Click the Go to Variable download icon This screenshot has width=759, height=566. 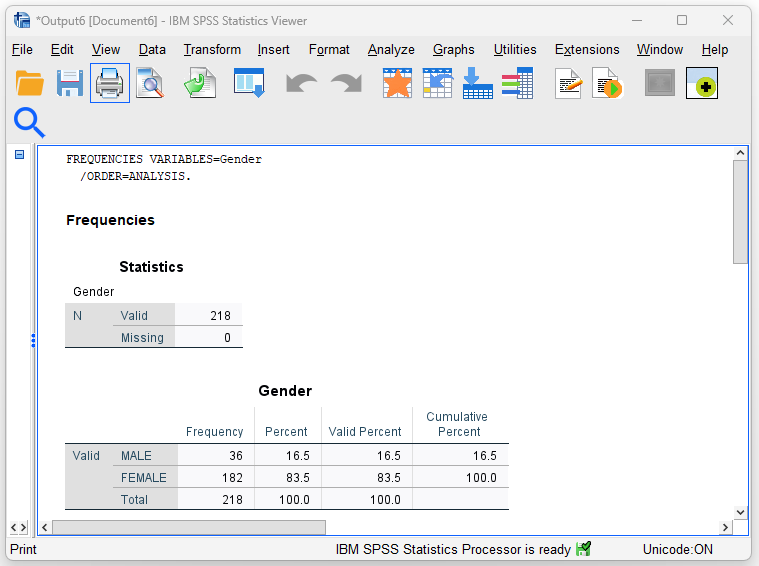click(477, 83)
